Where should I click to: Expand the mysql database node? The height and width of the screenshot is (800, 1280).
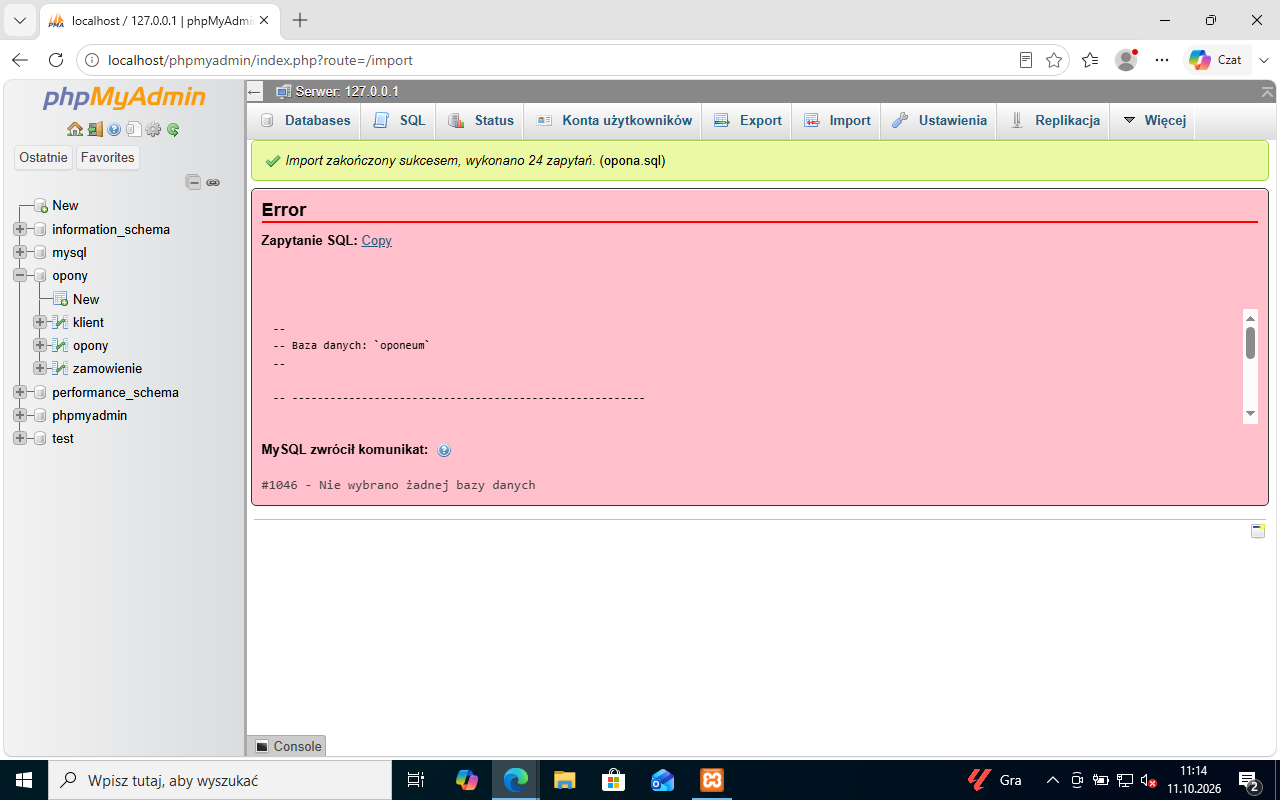pyautogui.click(x=20, y=252)
